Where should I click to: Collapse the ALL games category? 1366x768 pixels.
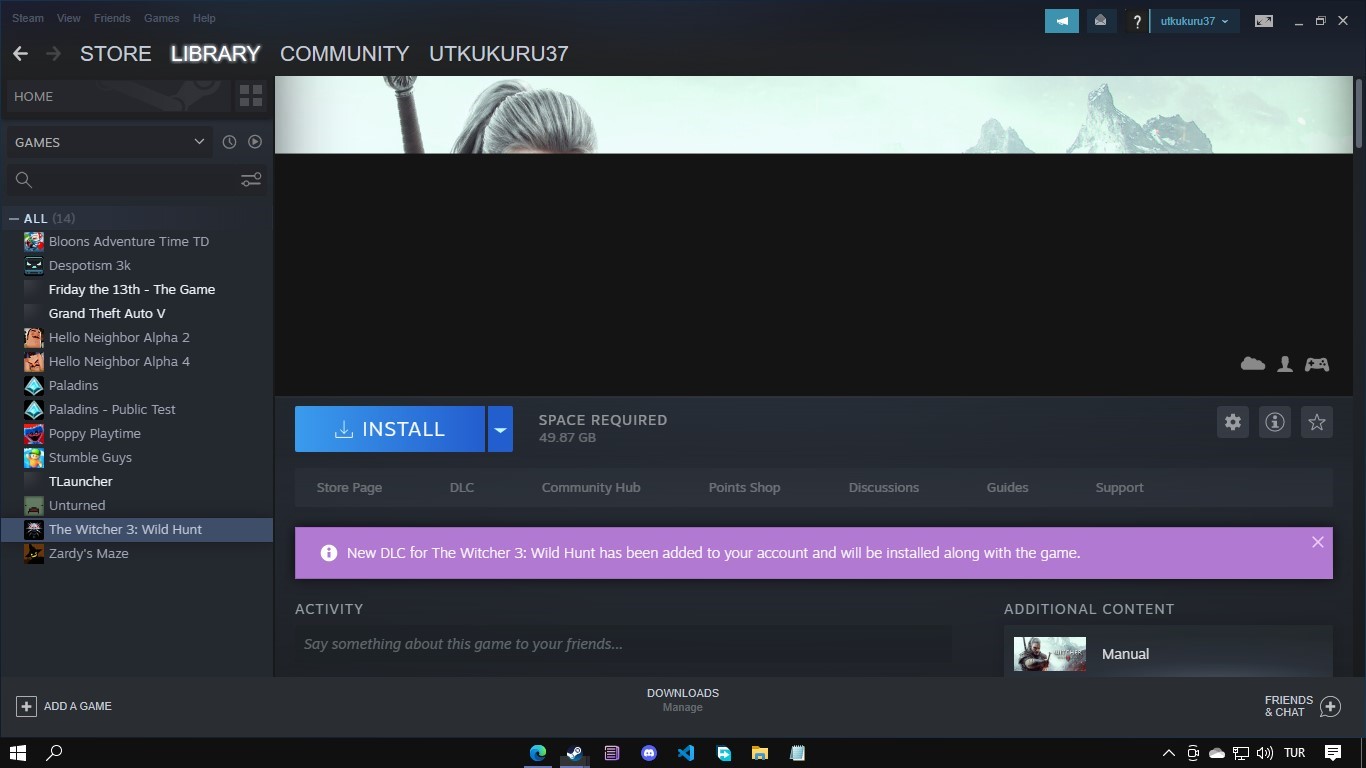pyautogui.click(x=14, y=218)
